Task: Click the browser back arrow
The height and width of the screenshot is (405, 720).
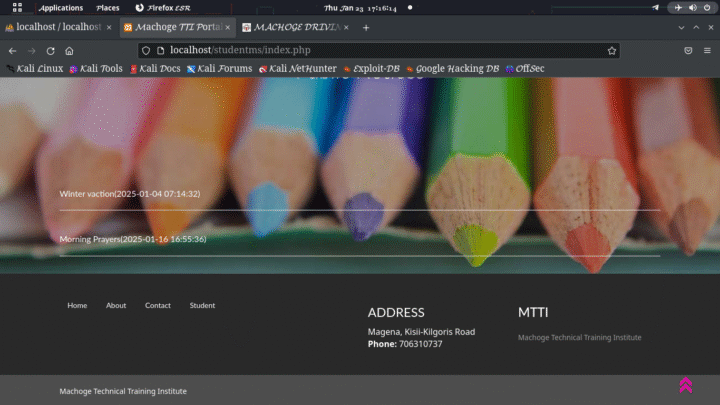Action: tap(12, 50)
